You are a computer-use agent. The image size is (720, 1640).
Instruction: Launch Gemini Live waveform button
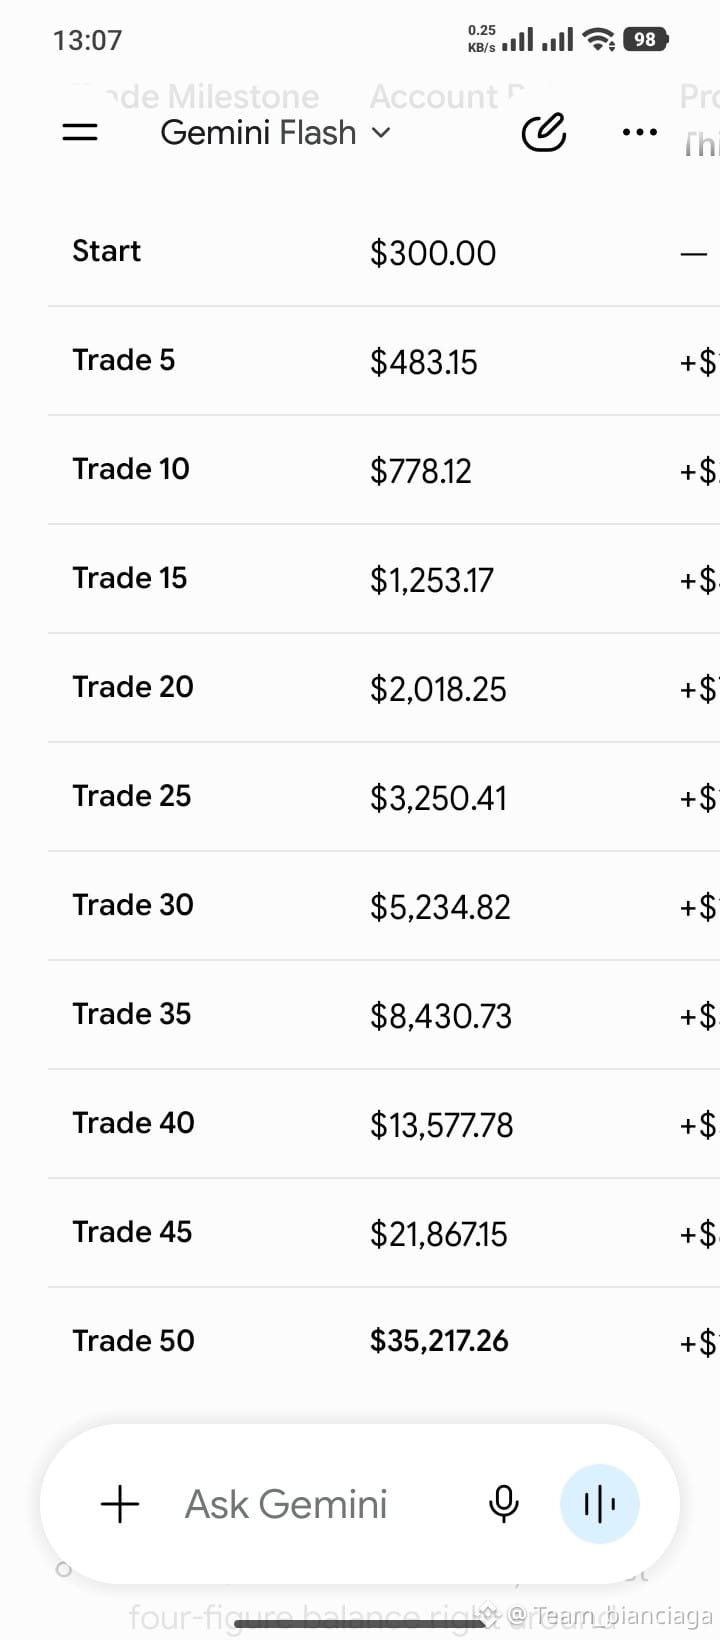click(x=600, y=1503)
